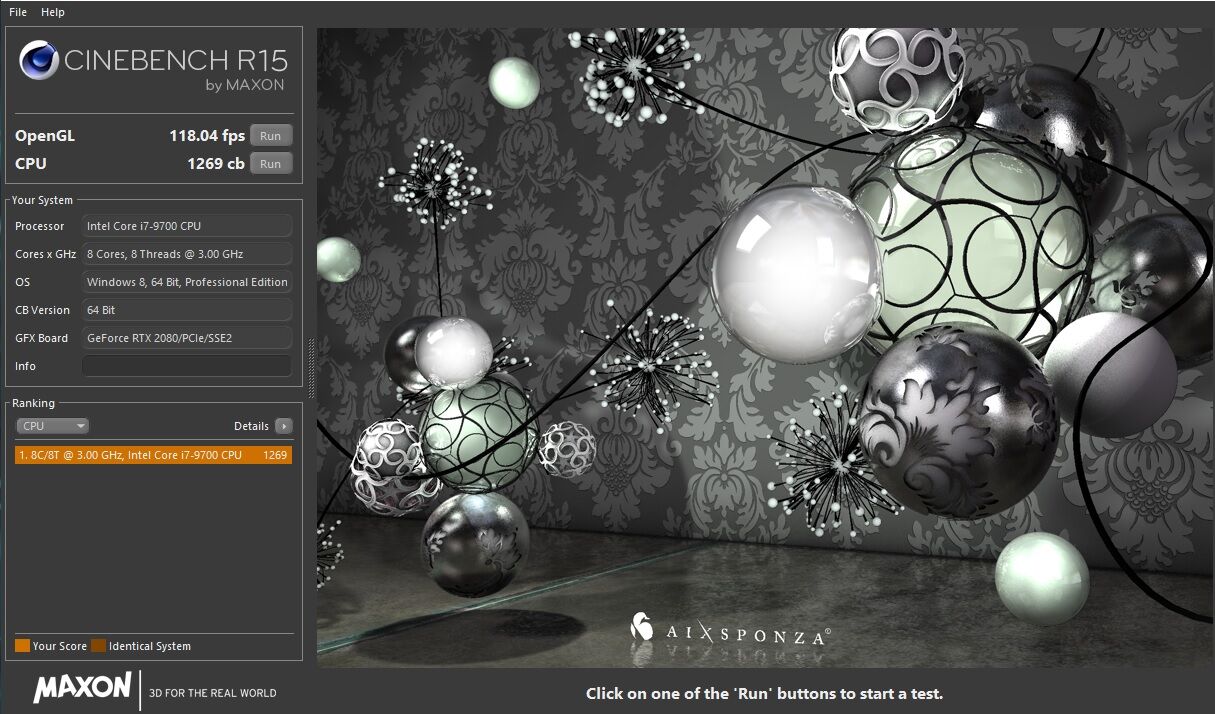
Task: Click the Details label in Ranking
Action: tap(251, 426)
